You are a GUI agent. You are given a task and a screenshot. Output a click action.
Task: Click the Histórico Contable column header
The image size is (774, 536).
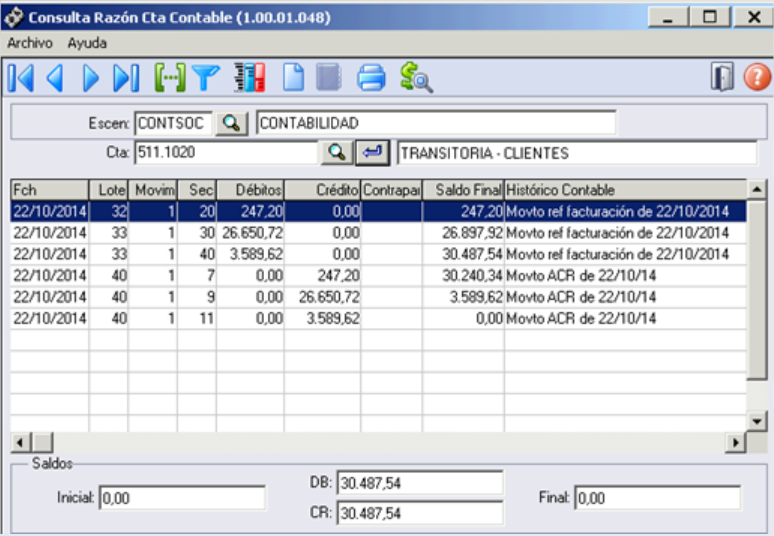tap(625, 190)
